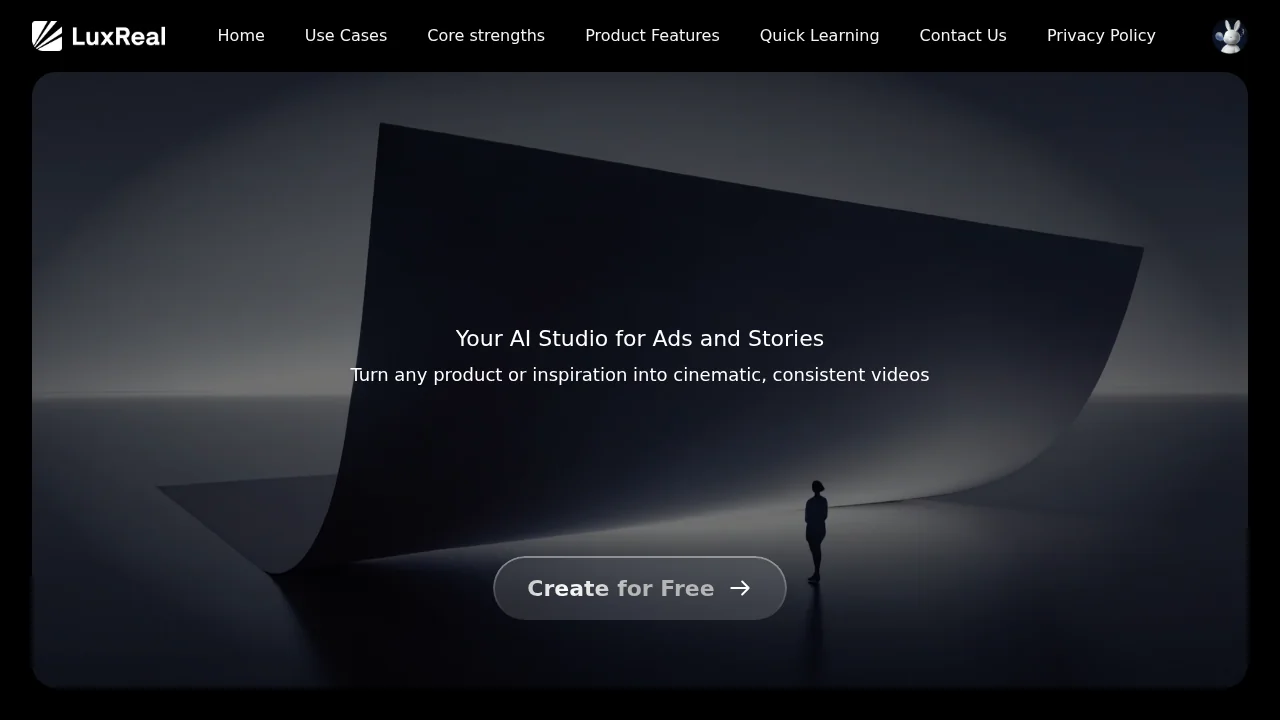Image resolution: width=1280 pixels, height=720 pixels.
Task: Click the LuxReal striped logo icon
Action: point(47,36)
